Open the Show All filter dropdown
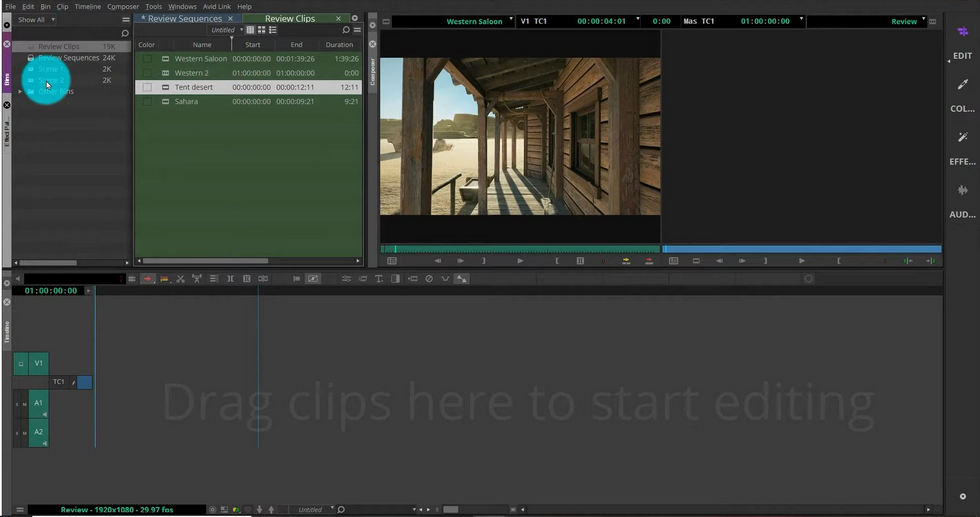Image resolution: width=980 pixels, height=517 pixels. pos(35,20)
